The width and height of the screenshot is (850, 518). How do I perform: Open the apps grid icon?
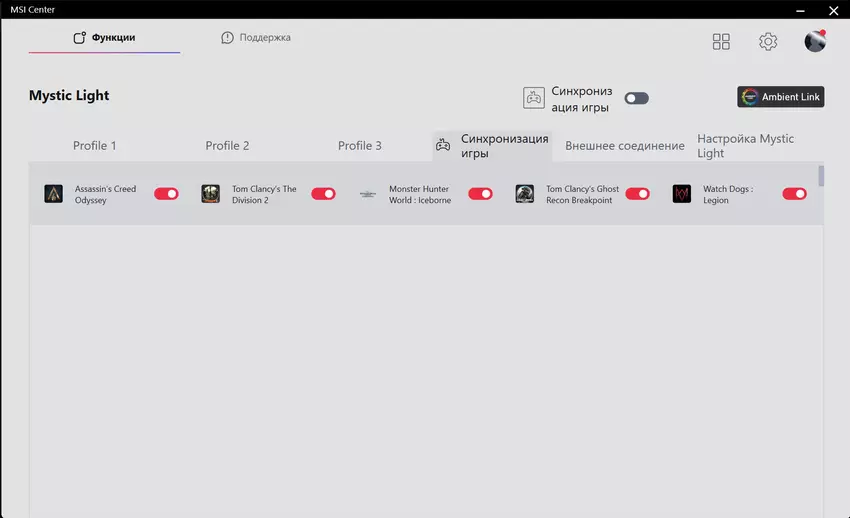point(721,41)
